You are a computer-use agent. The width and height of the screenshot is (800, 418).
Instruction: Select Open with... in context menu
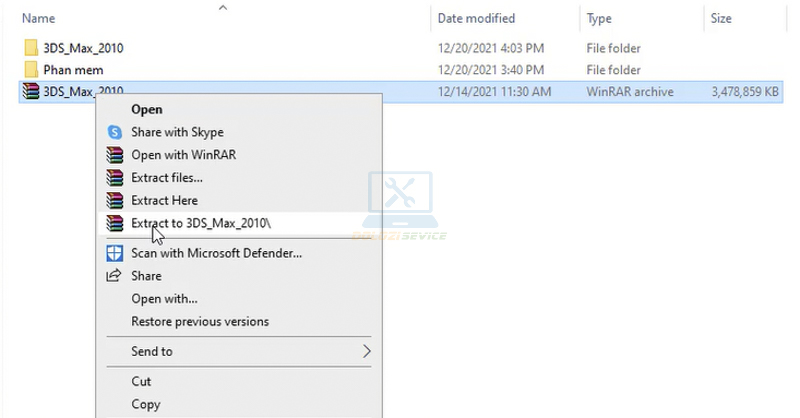tap(164, 299)
